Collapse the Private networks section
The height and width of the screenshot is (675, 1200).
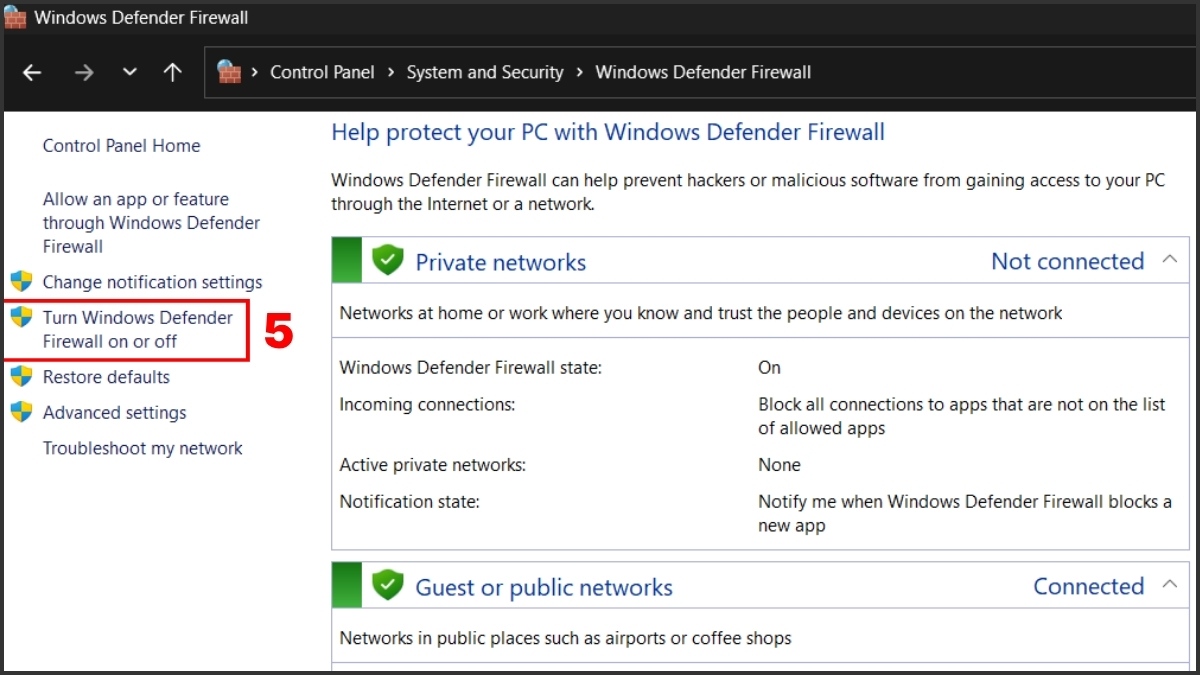1170,261
